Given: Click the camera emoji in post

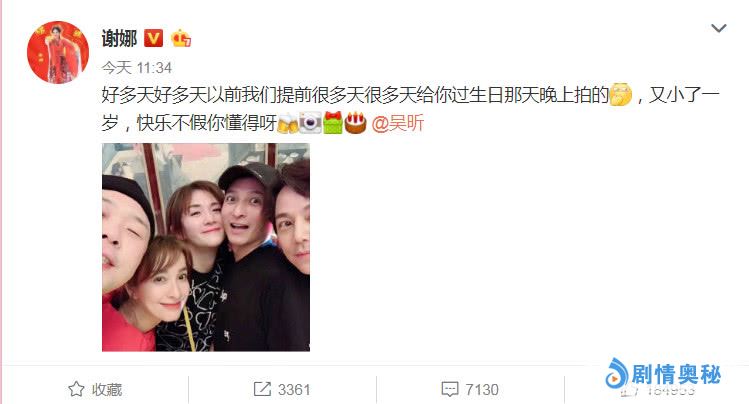Looking at the screenshot, I should [310, 123].
